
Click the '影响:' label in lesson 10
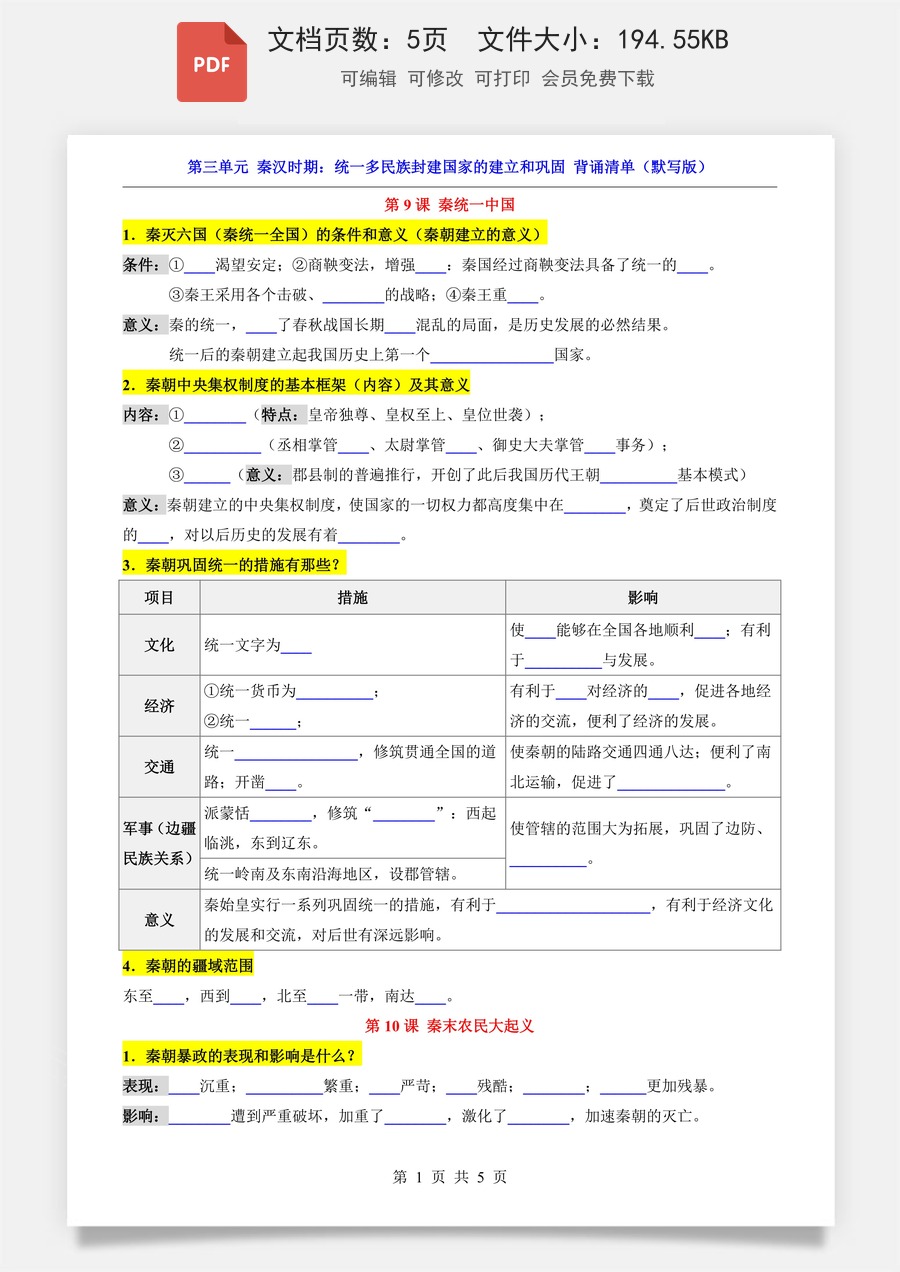point(144,1116)
